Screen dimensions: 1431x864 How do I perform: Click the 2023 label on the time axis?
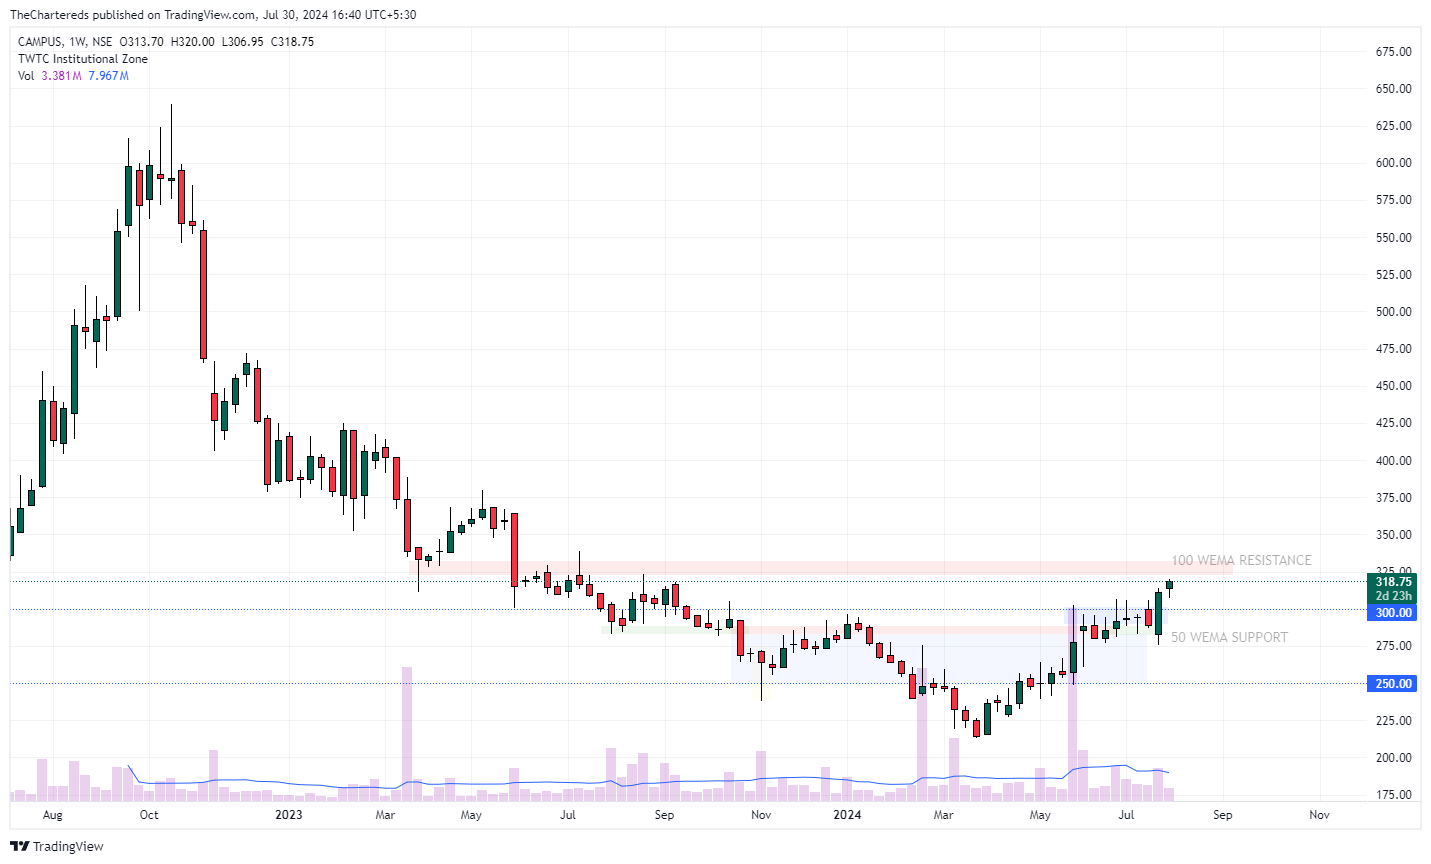coord(288,815)
